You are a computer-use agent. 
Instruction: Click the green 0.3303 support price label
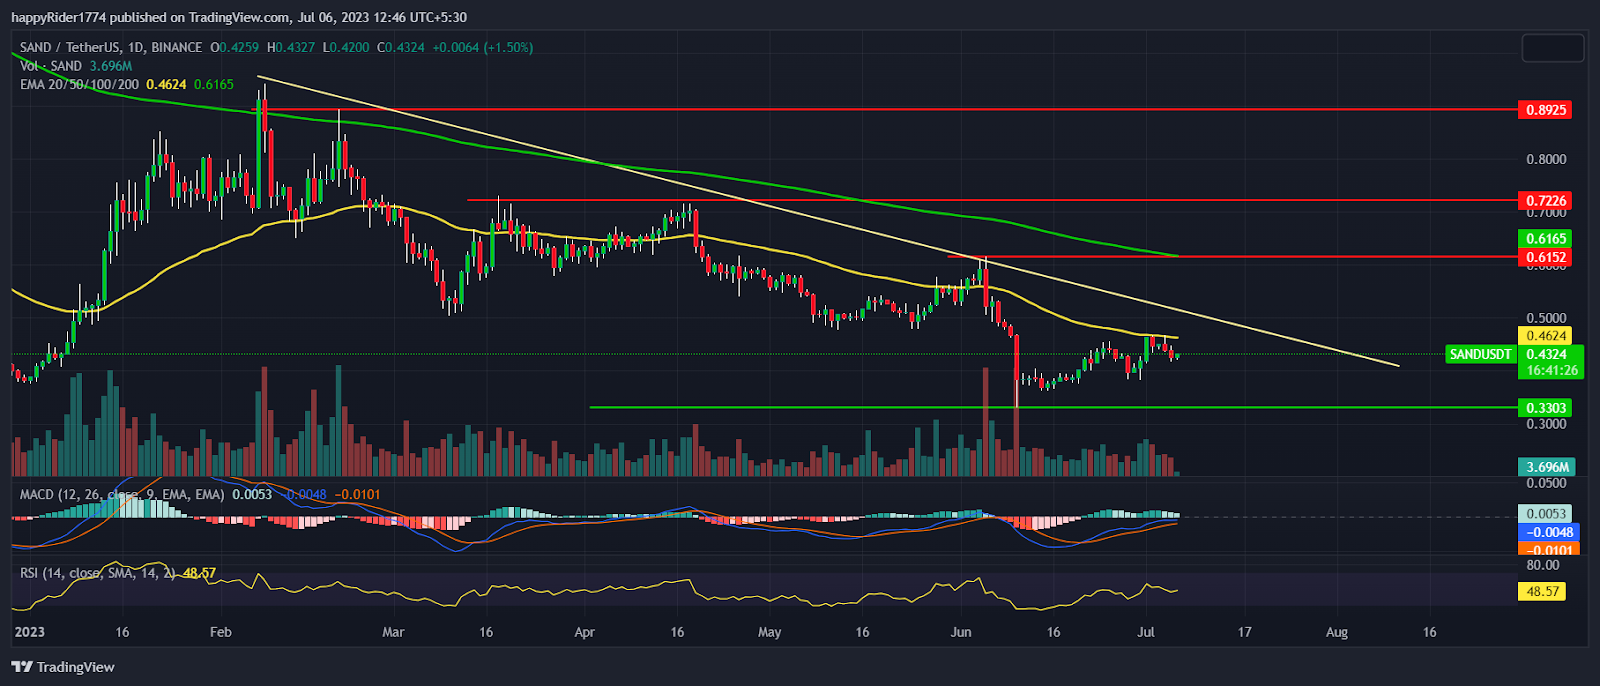pos(1545,408)
